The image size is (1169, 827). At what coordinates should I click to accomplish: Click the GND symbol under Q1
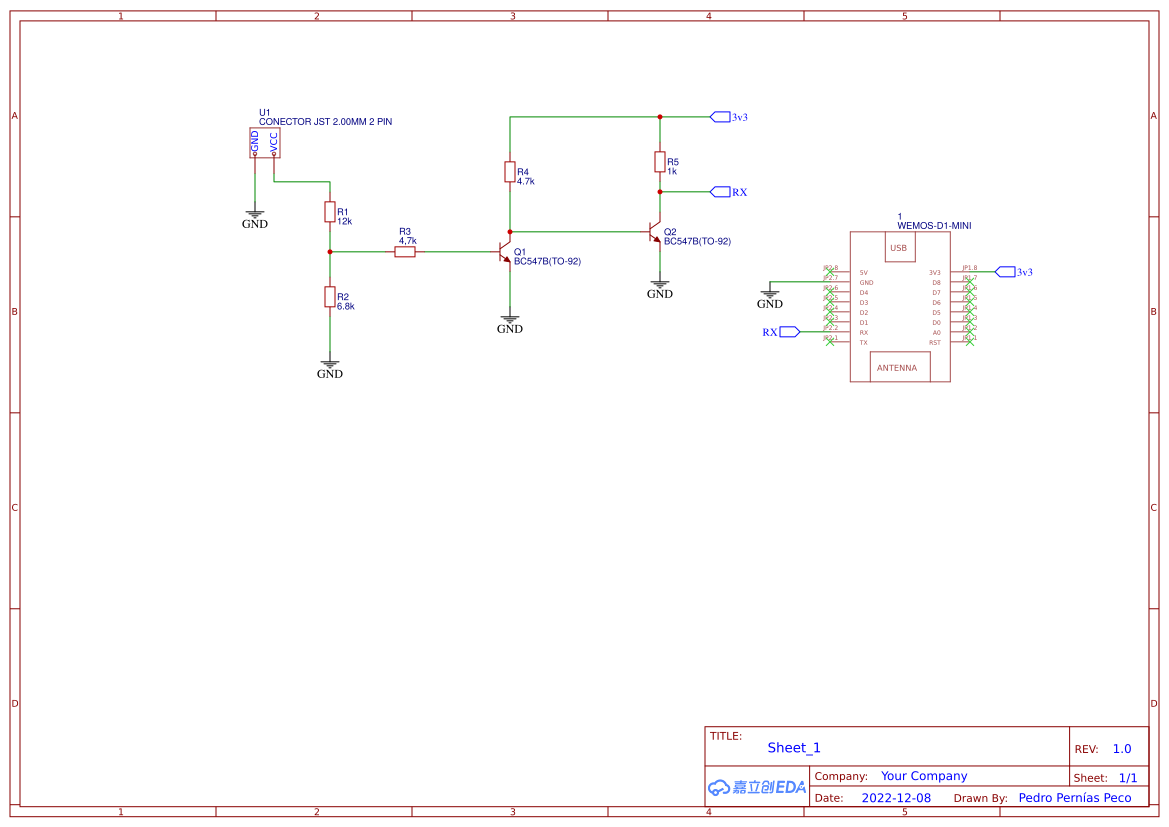click(x=510, y=318)
